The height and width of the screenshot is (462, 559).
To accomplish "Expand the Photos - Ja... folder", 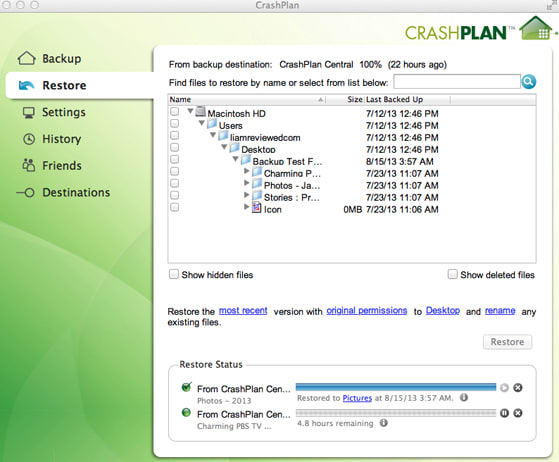I will (246, 183).
